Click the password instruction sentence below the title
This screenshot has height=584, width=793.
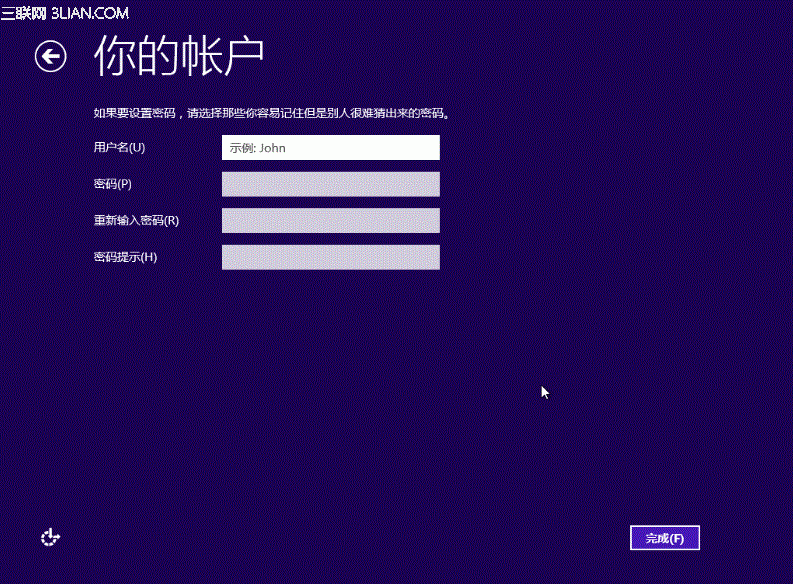click(272, 113)
